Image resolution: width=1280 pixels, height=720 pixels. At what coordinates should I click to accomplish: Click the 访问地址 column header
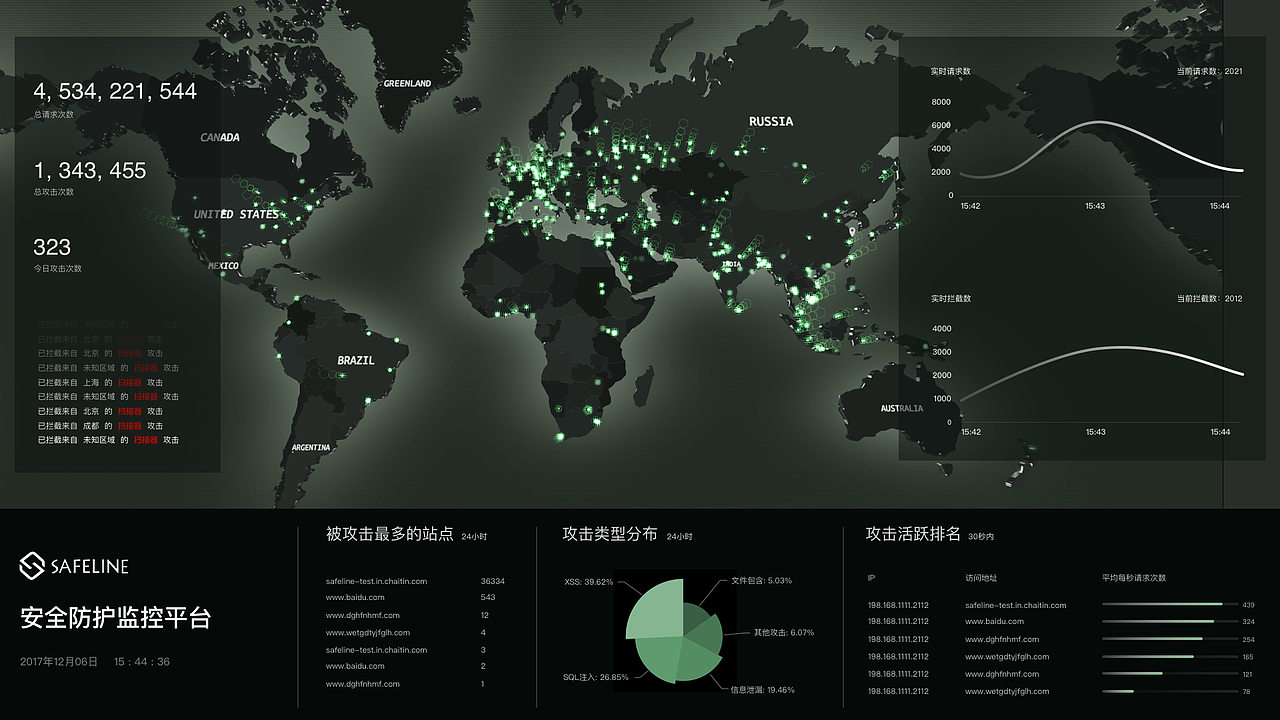981,578
